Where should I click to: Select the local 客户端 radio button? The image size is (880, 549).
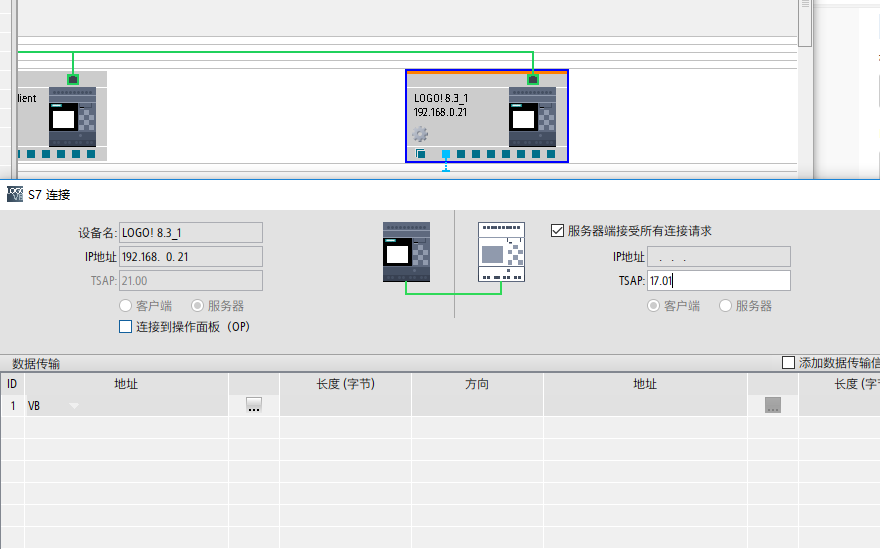point(125,305)
